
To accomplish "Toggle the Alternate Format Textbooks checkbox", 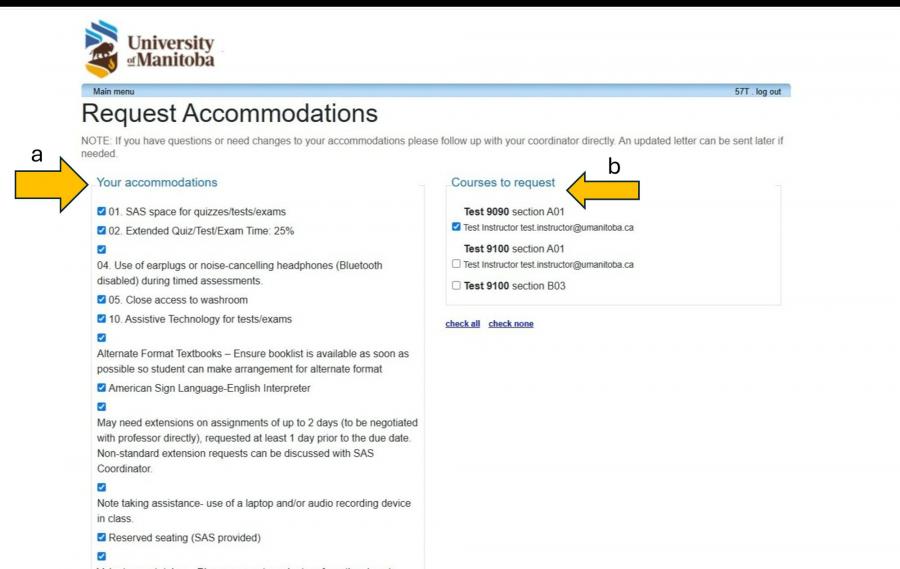I will (102, 338).
